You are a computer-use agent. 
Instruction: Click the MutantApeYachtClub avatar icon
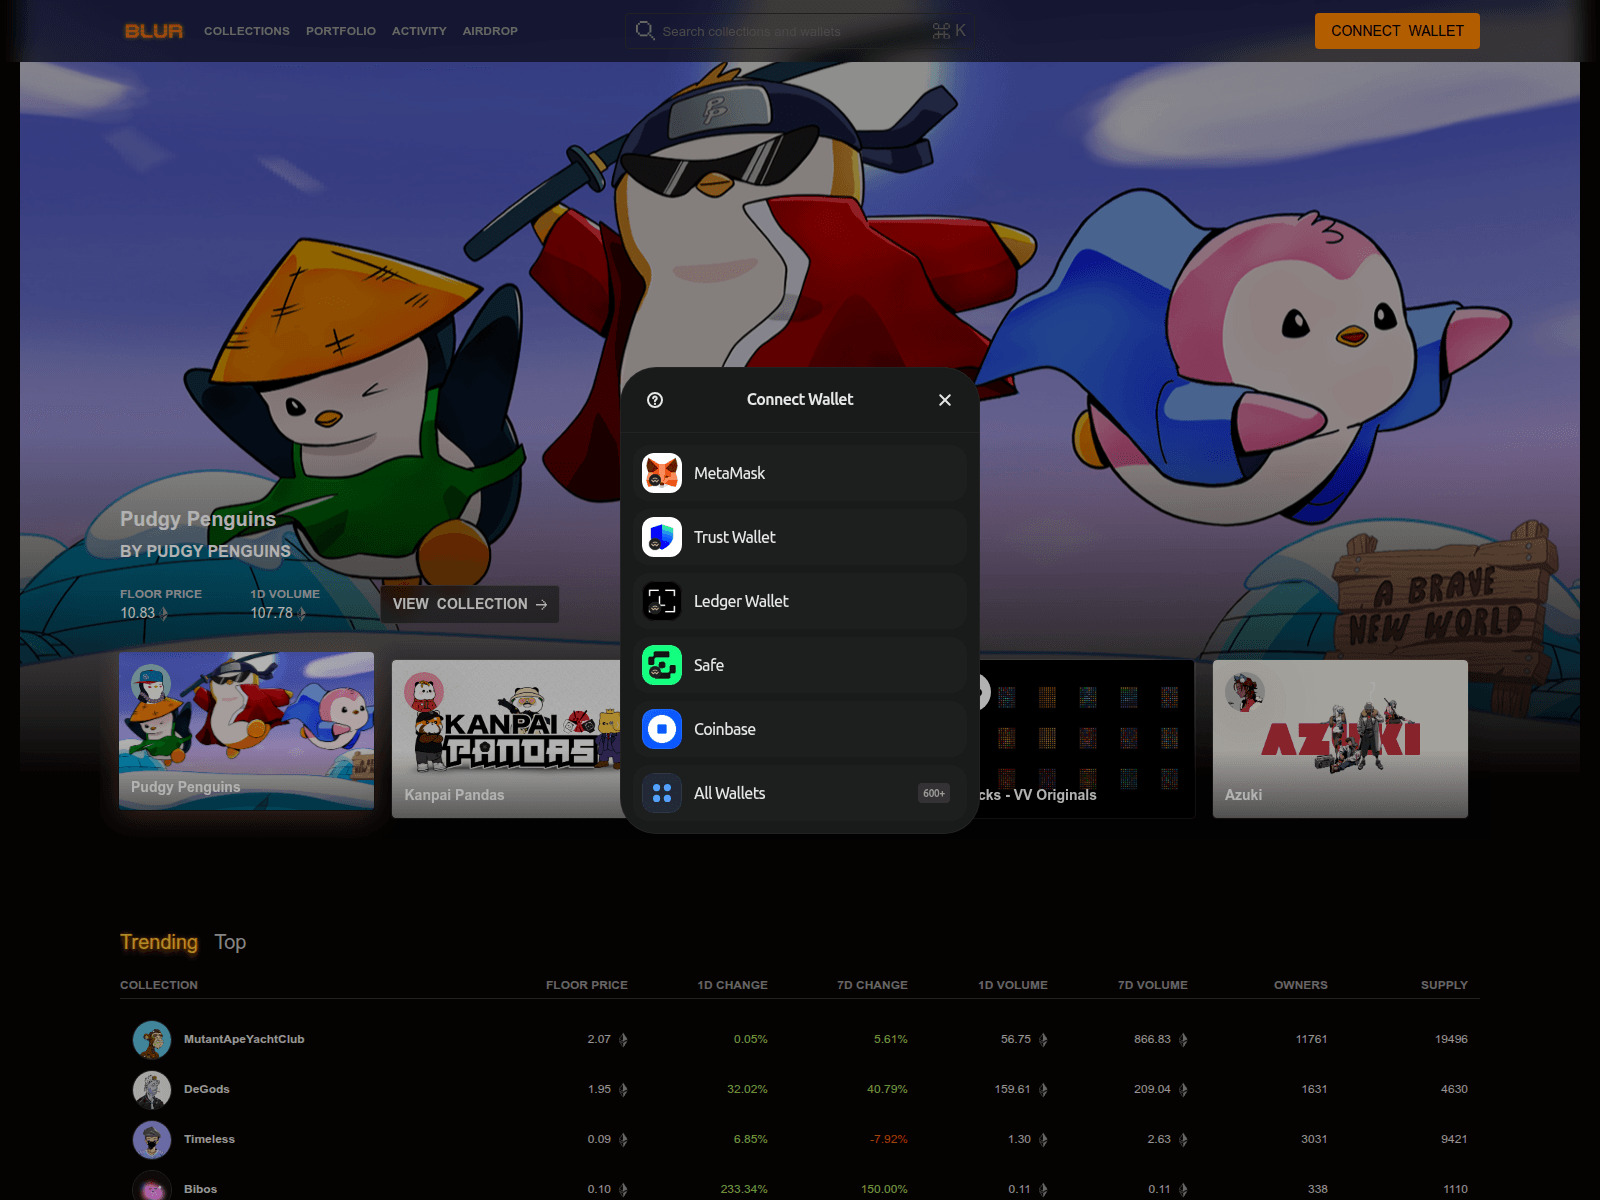click(152, 1040)
